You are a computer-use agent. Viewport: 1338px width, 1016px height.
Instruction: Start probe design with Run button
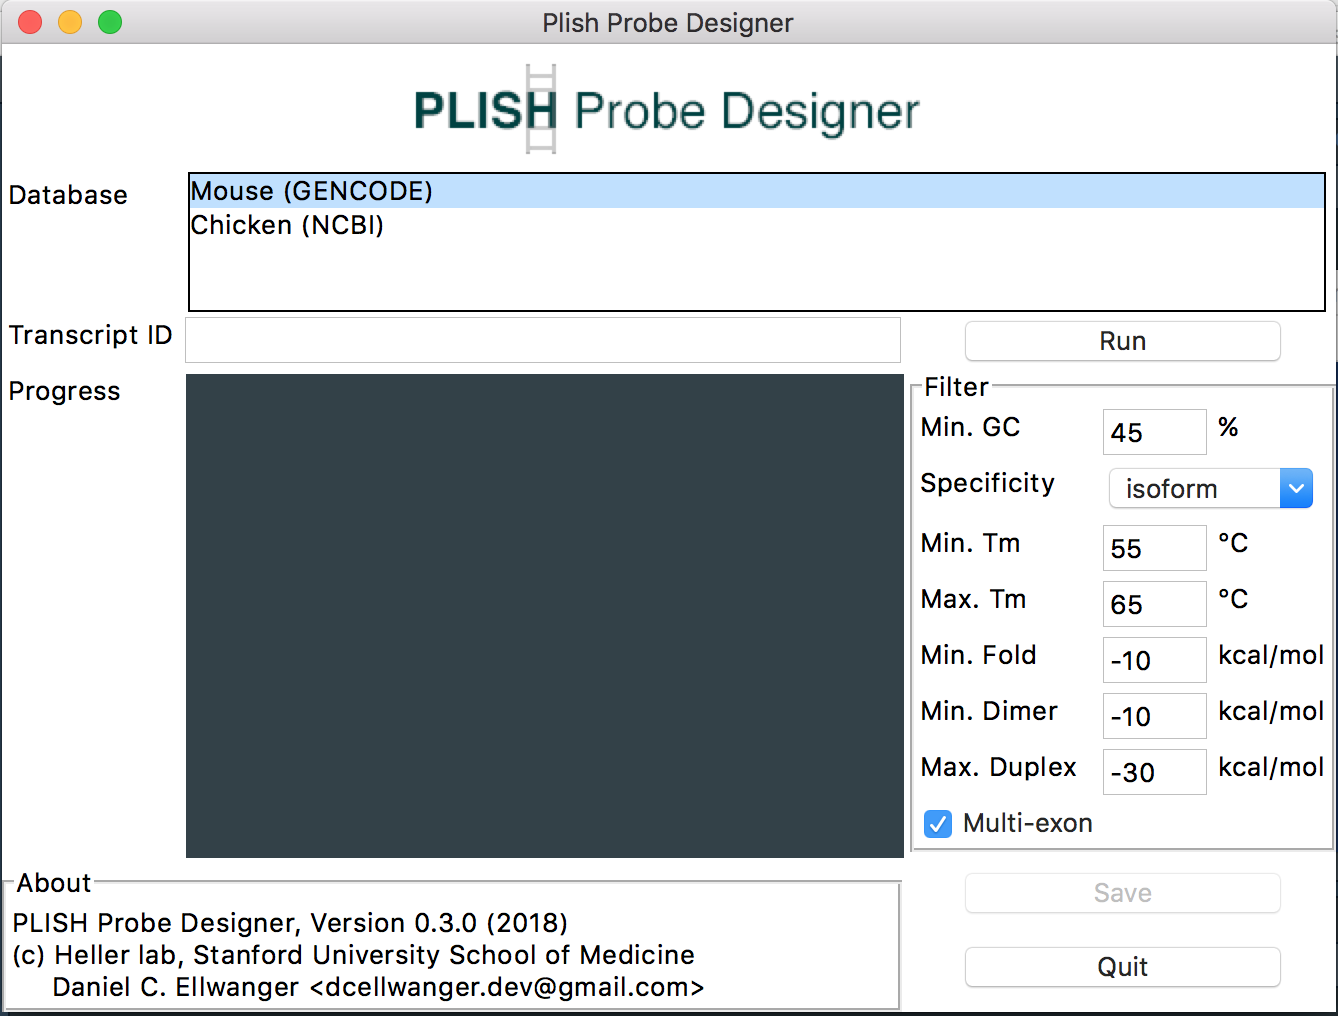click(1122, 341)
